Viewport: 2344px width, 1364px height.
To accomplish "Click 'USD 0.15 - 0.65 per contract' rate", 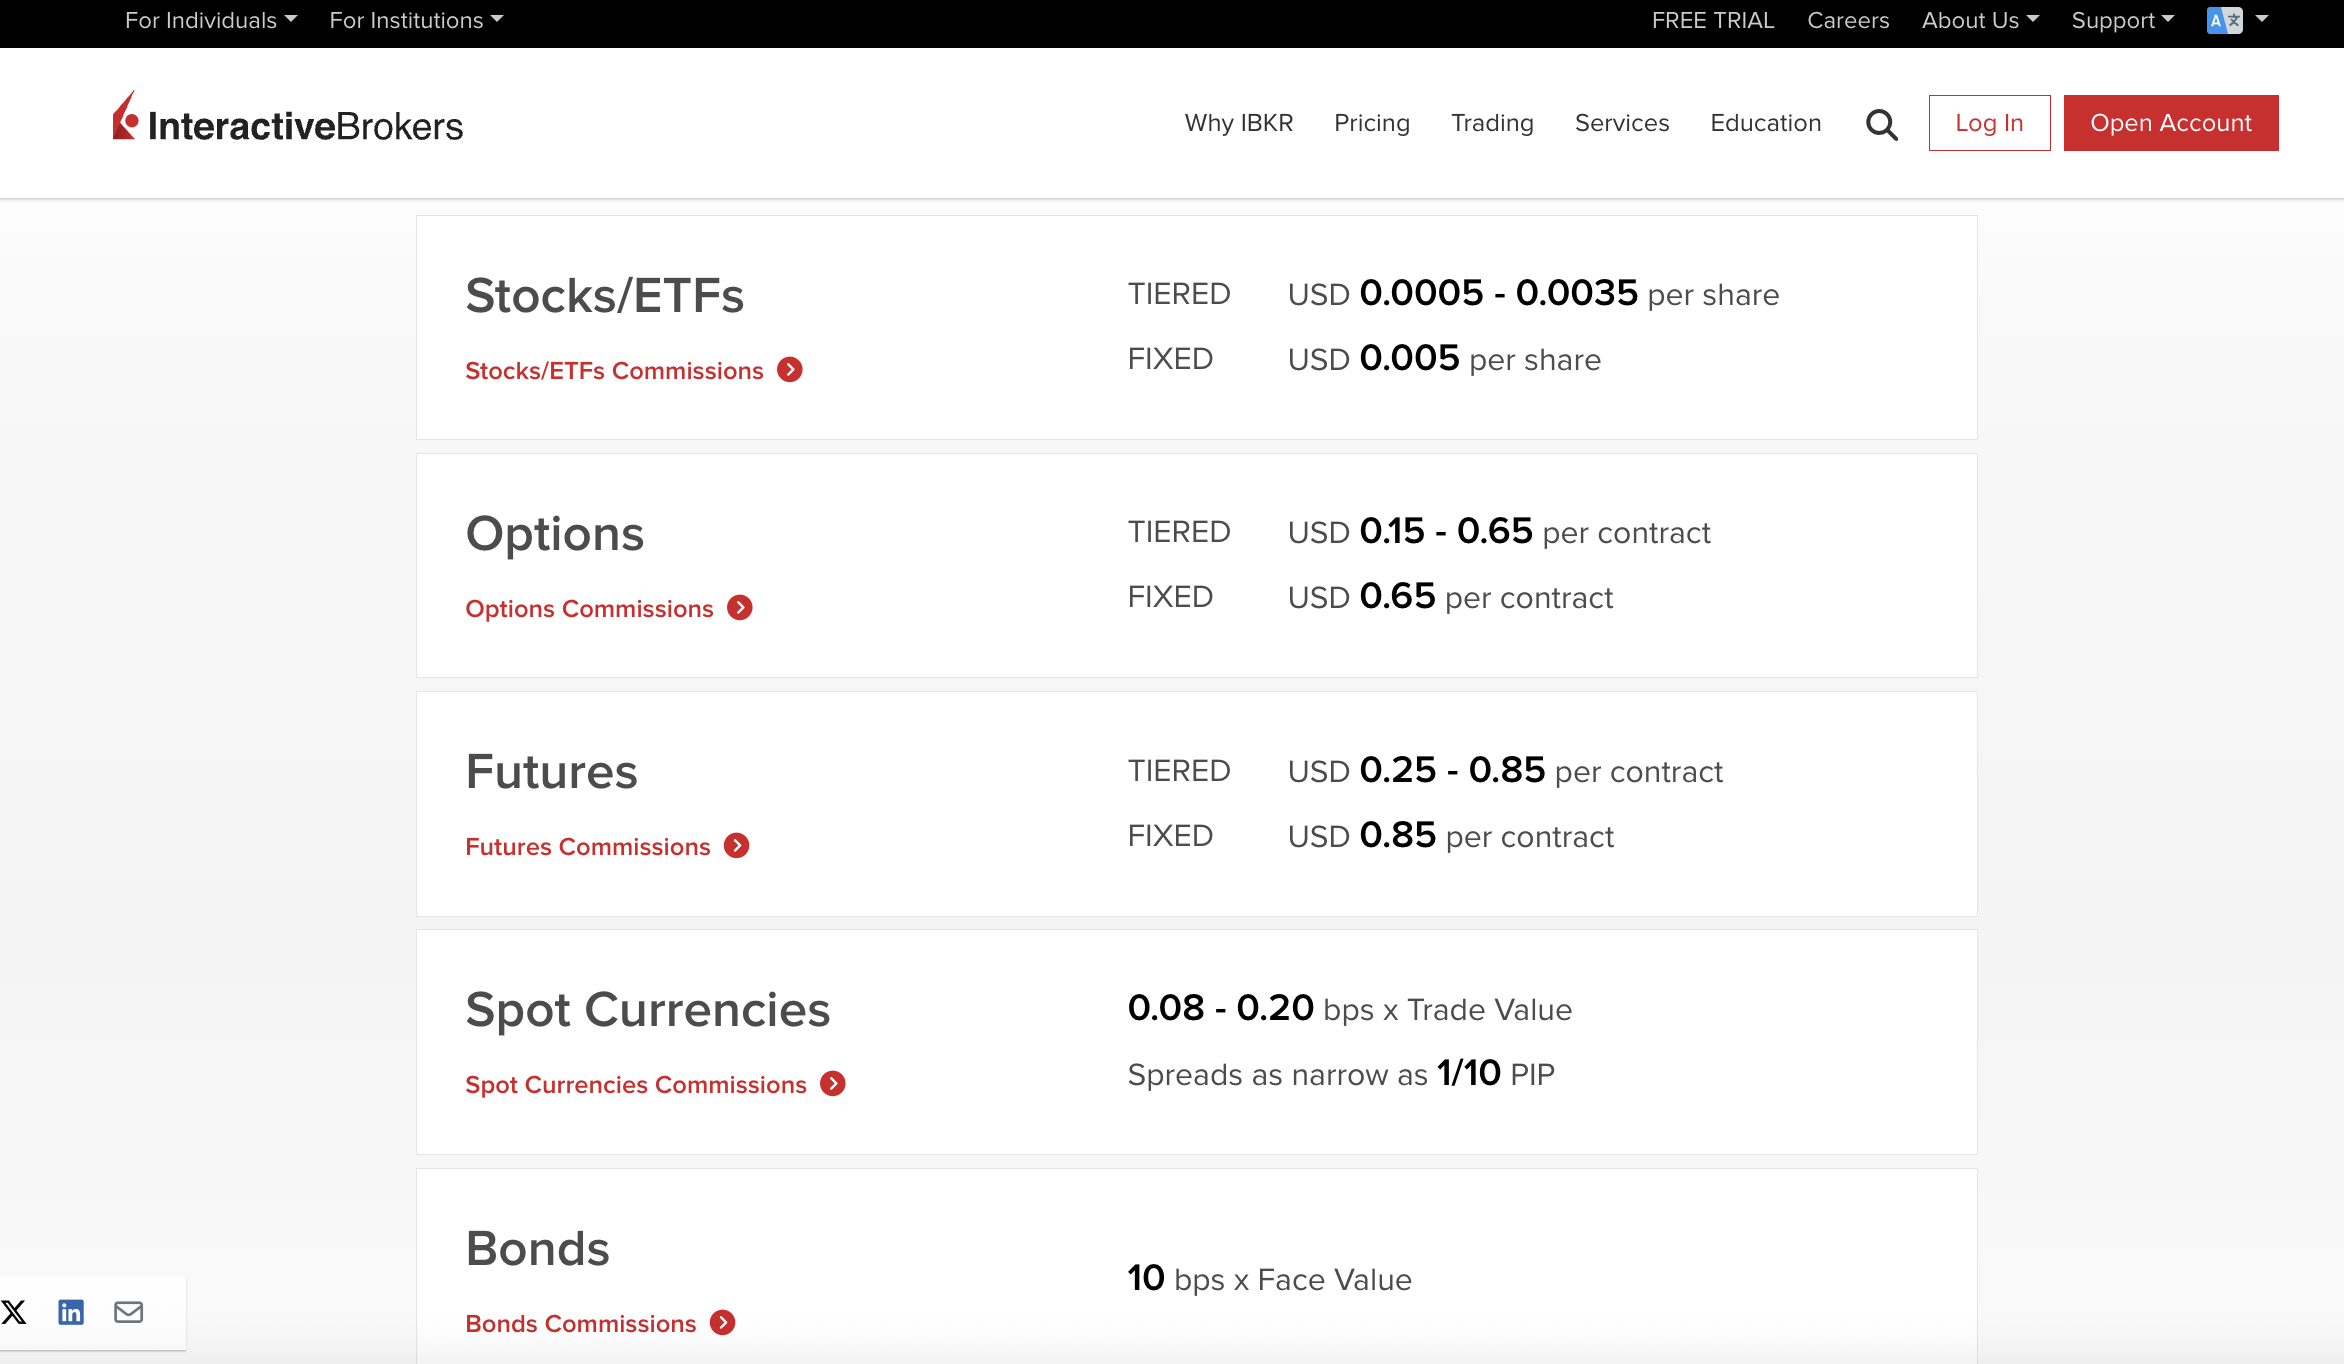I will (1499, 532).
